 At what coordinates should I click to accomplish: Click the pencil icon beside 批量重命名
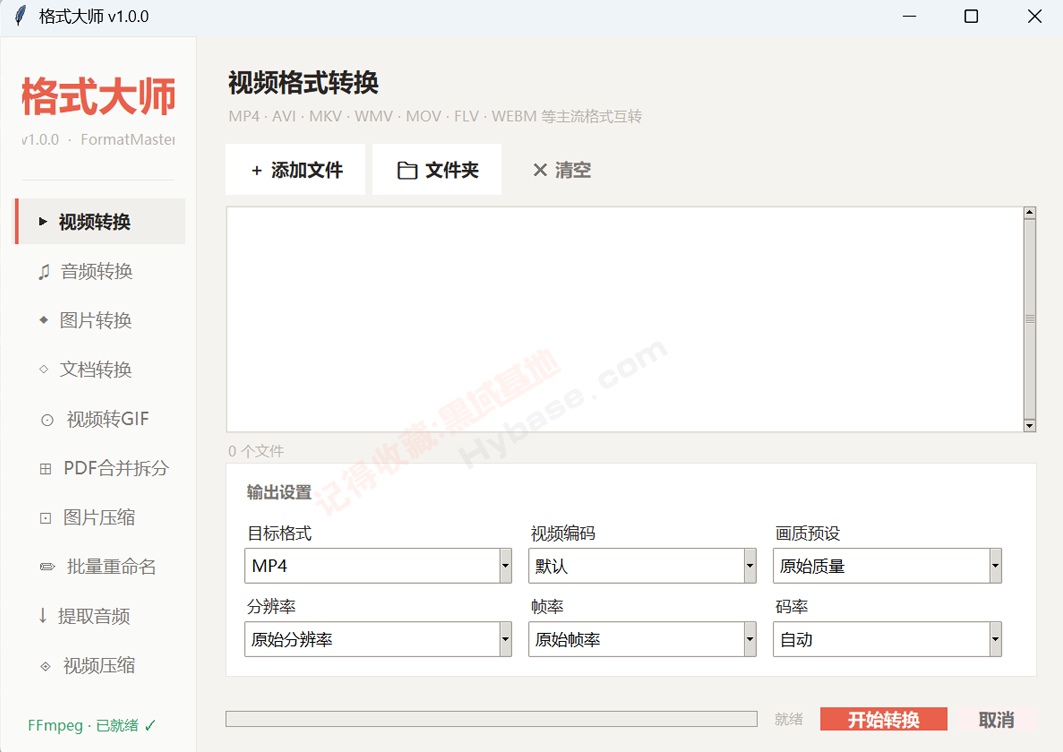[47, 567]
